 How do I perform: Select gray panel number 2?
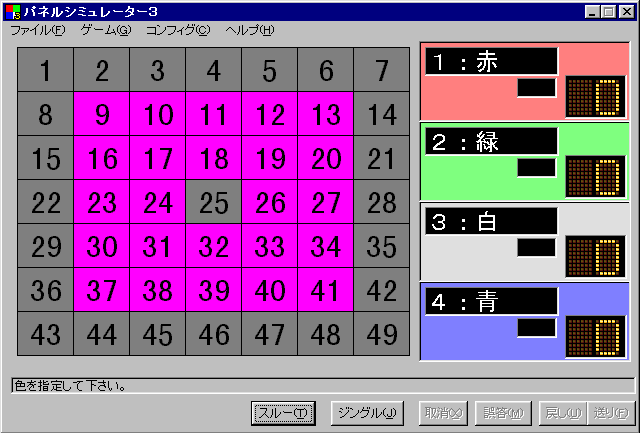click(x=102, y=69)
